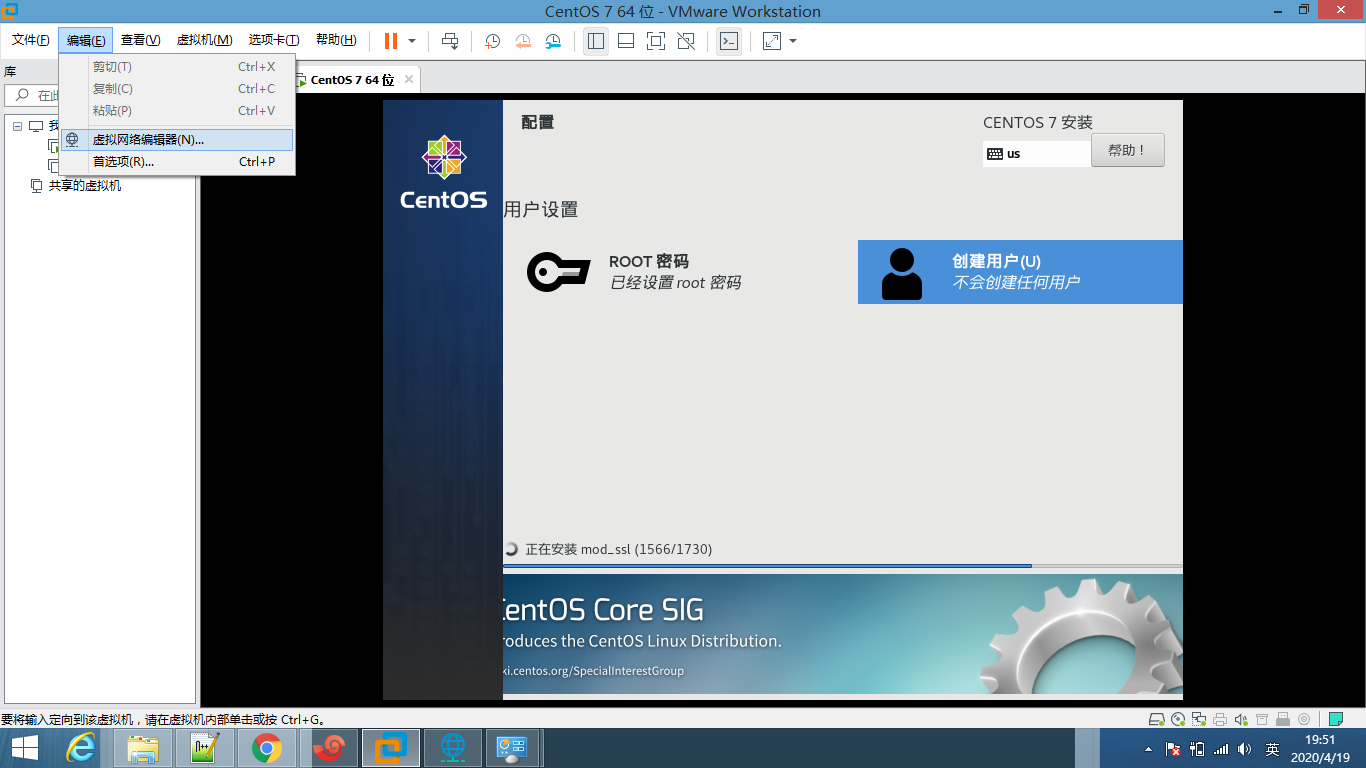Click the 复制(C) menu entry

tap(177, 89)
